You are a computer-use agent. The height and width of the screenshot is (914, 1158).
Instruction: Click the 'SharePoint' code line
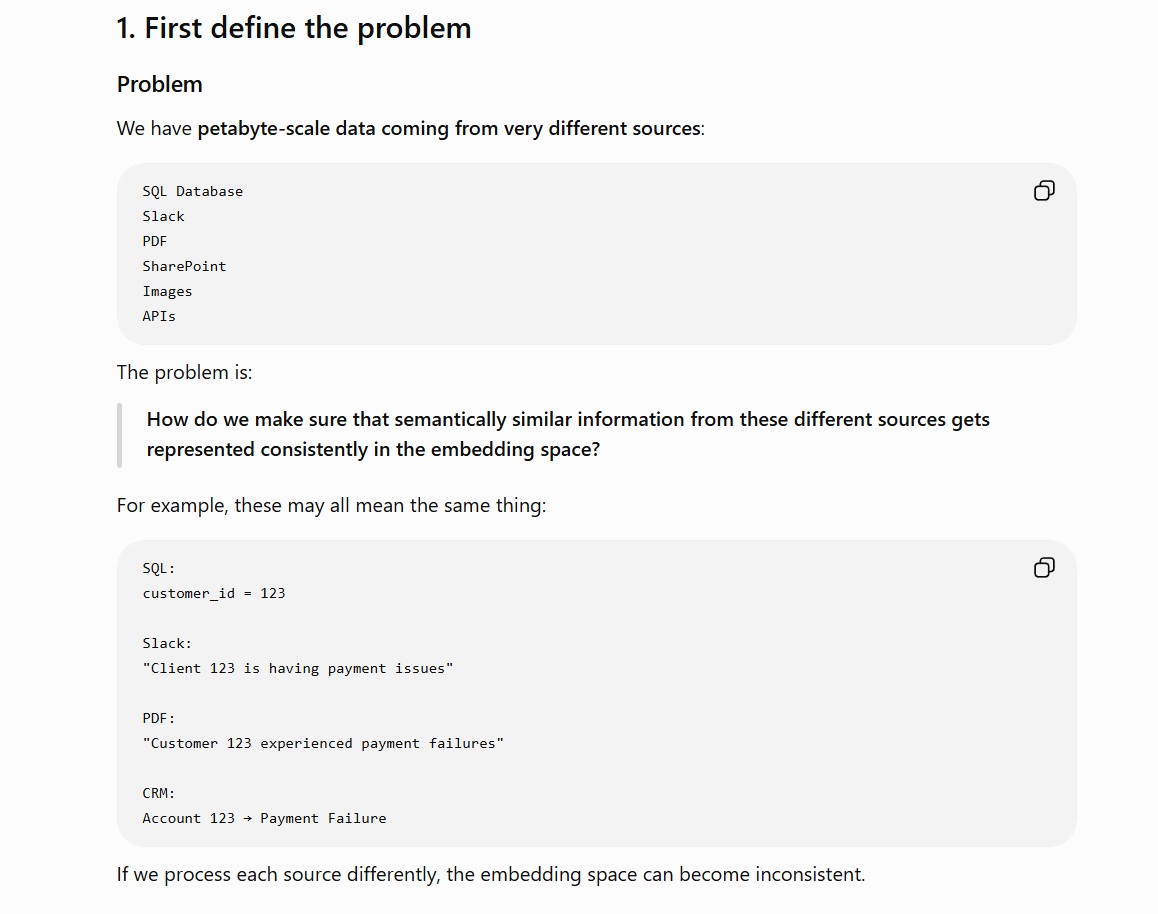184,266
